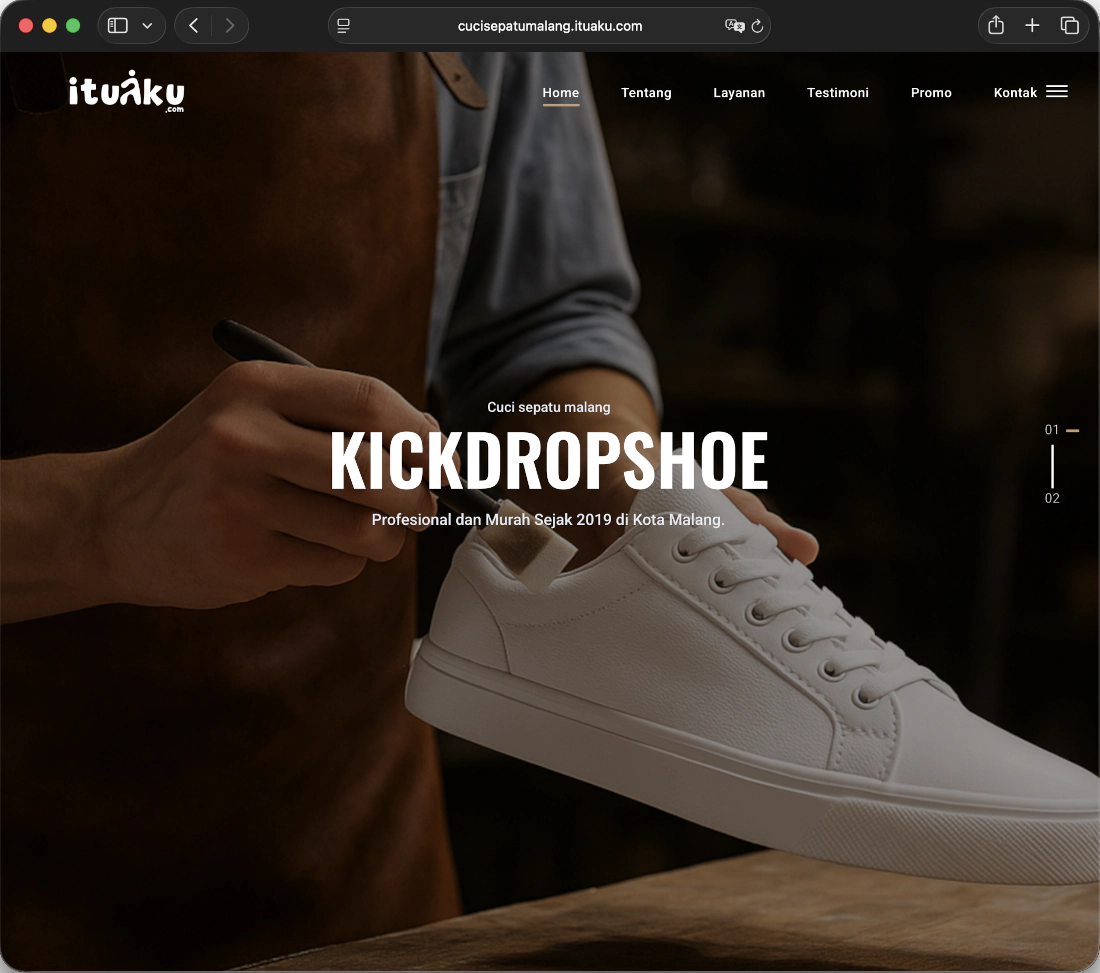Click the translate page icon
1100x973 pixels.
[x=734, y=26]
